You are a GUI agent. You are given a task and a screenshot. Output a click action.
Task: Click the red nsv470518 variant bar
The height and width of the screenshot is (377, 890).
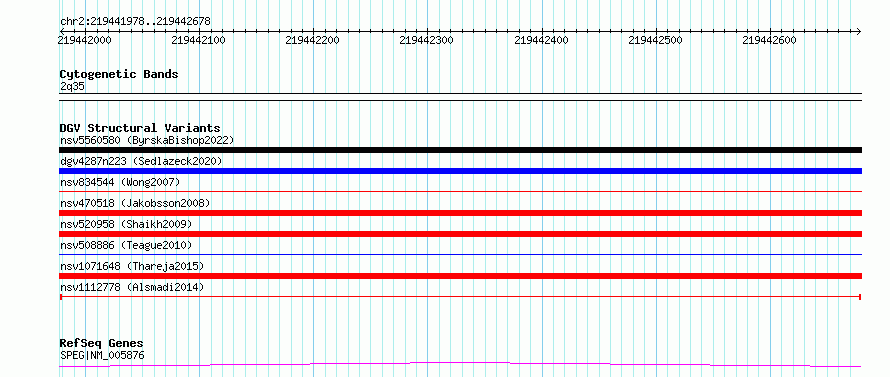[460, 213]
